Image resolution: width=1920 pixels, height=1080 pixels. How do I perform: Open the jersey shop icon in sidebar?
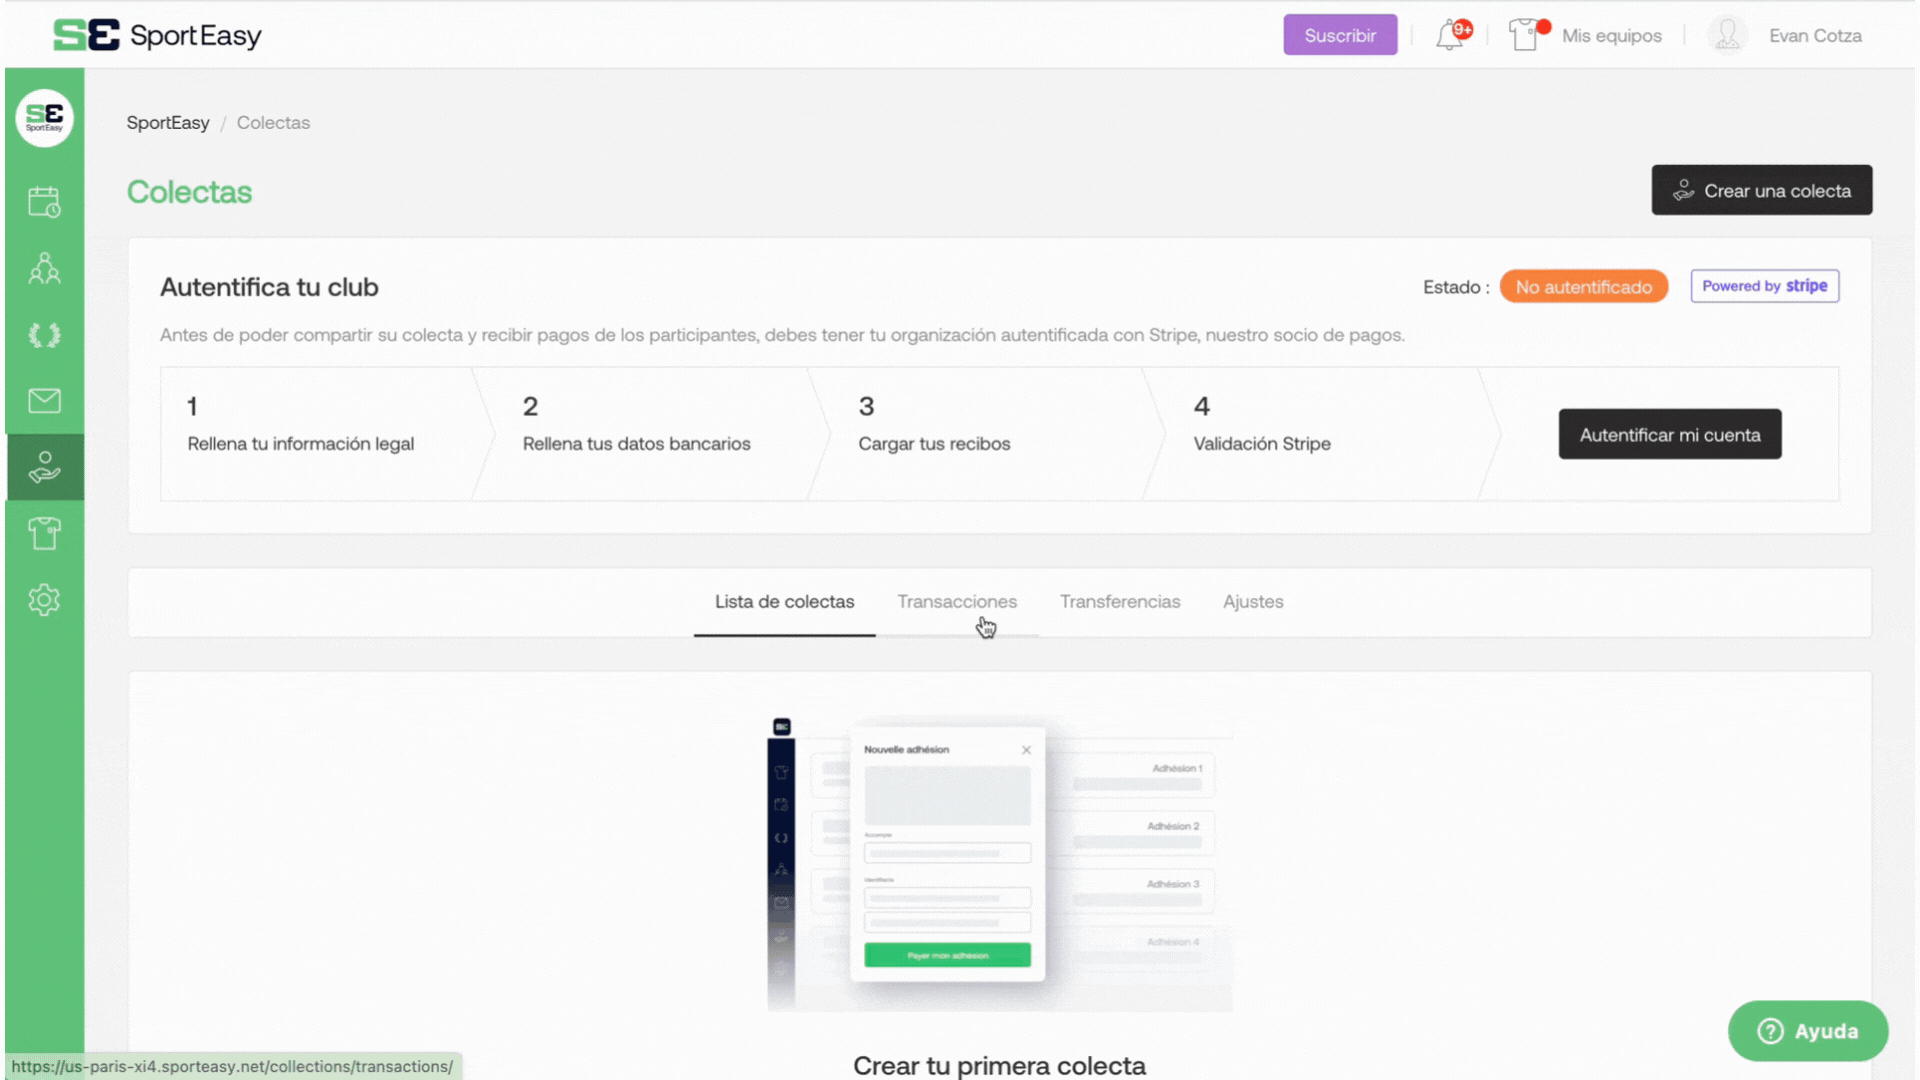[x=44, y=533]
